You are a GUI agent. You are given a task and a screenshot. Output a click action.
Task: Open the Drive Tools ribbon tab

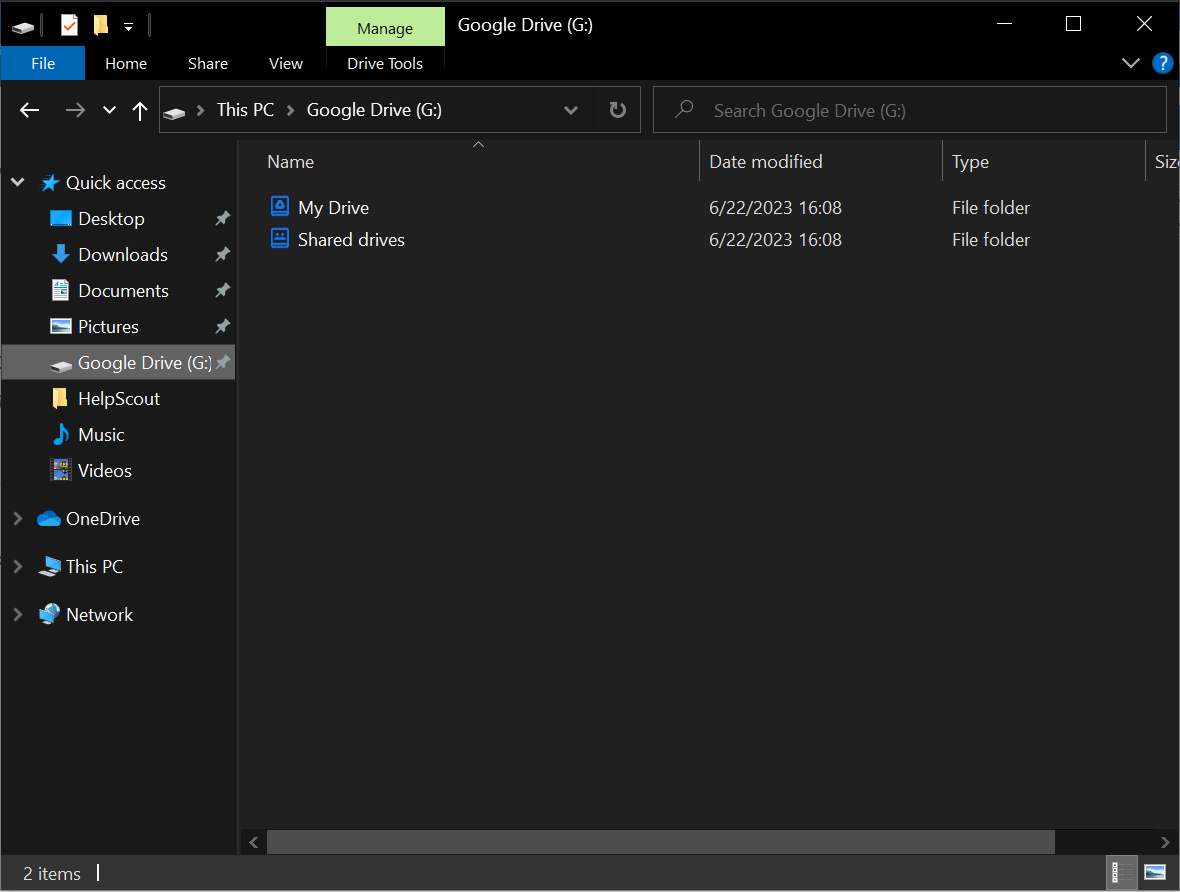pyautogui.click(x=384, y=63)
